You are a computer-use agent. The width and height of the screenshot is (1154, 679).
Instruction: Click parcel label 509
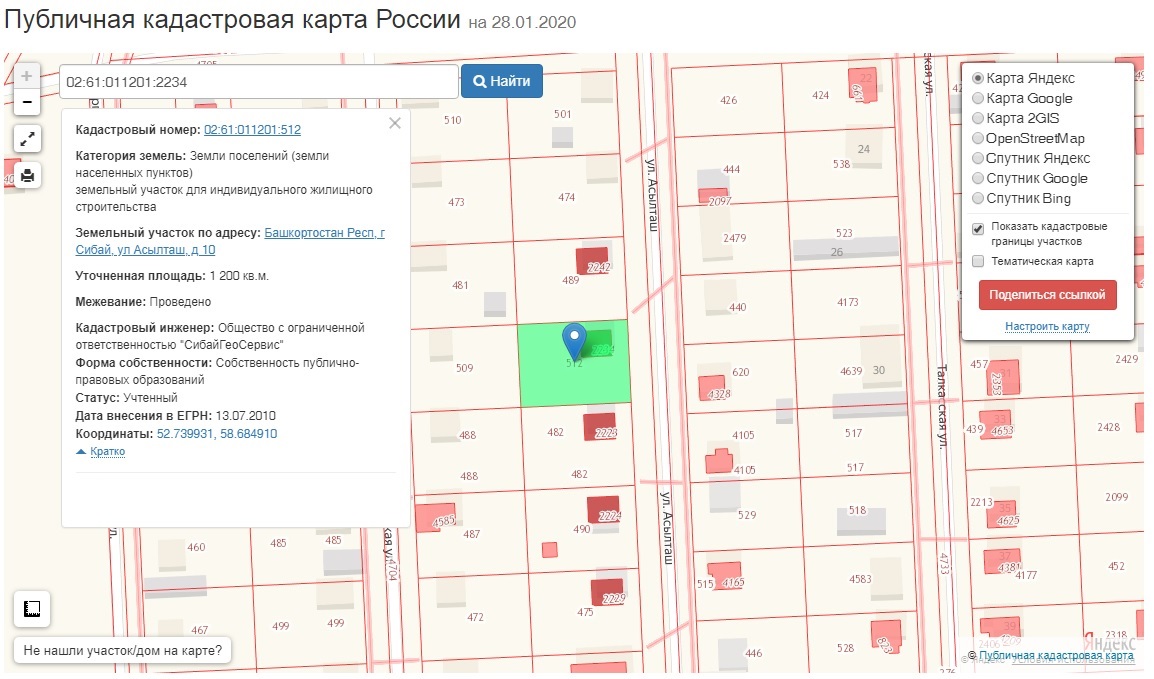click(464, 368)
